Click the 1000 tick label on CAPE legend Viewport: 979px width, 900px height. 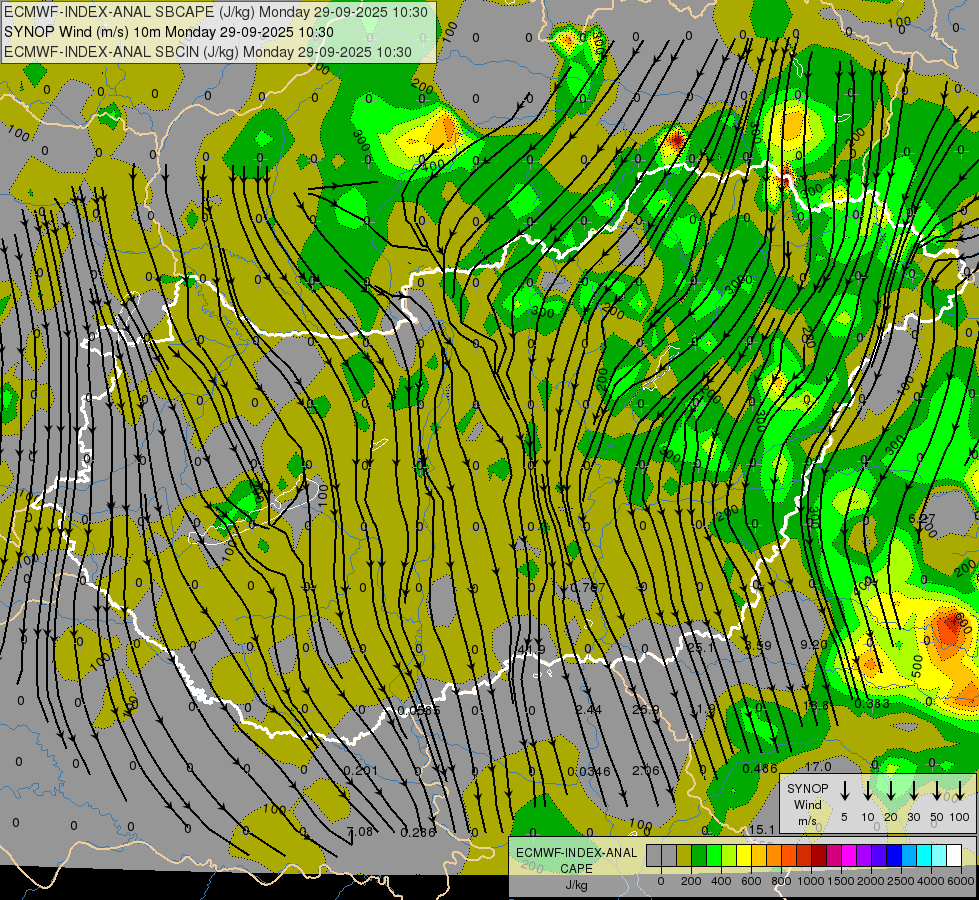click(810, 881)
